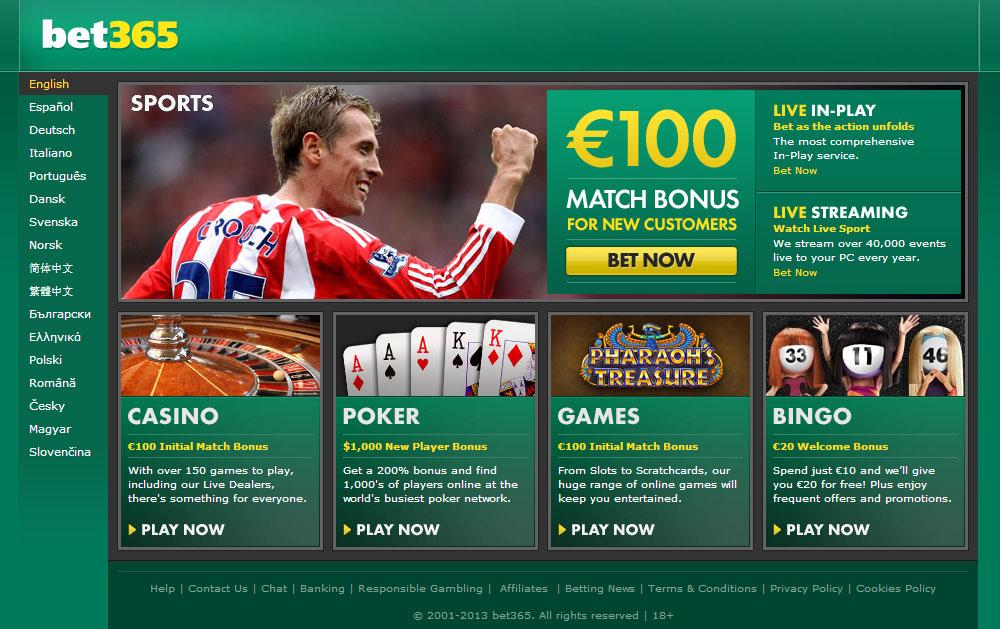Open the Casino roulette wheel image

click(x=220, y=355)
